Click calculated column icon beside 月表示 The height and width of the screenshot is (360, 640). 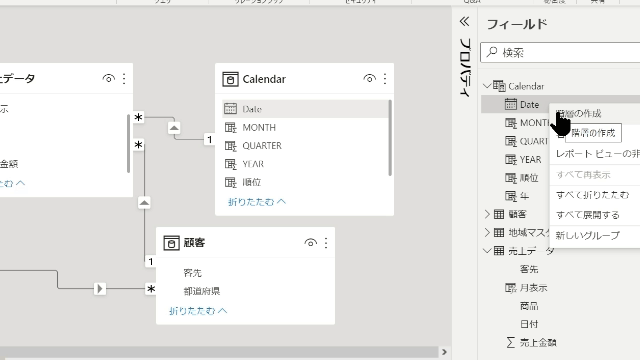pyautogui.click(x=511, y=288)
